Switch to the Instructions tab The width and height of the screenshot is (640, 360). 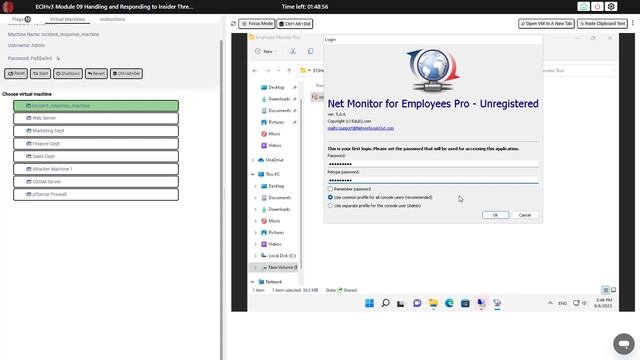pos(112,19)
